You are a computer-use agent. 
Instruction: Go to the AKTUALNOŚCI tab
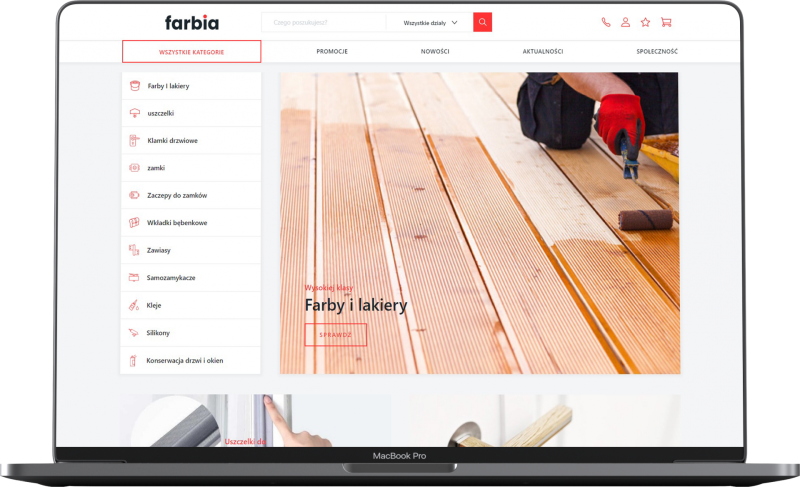tap(543, 52)
